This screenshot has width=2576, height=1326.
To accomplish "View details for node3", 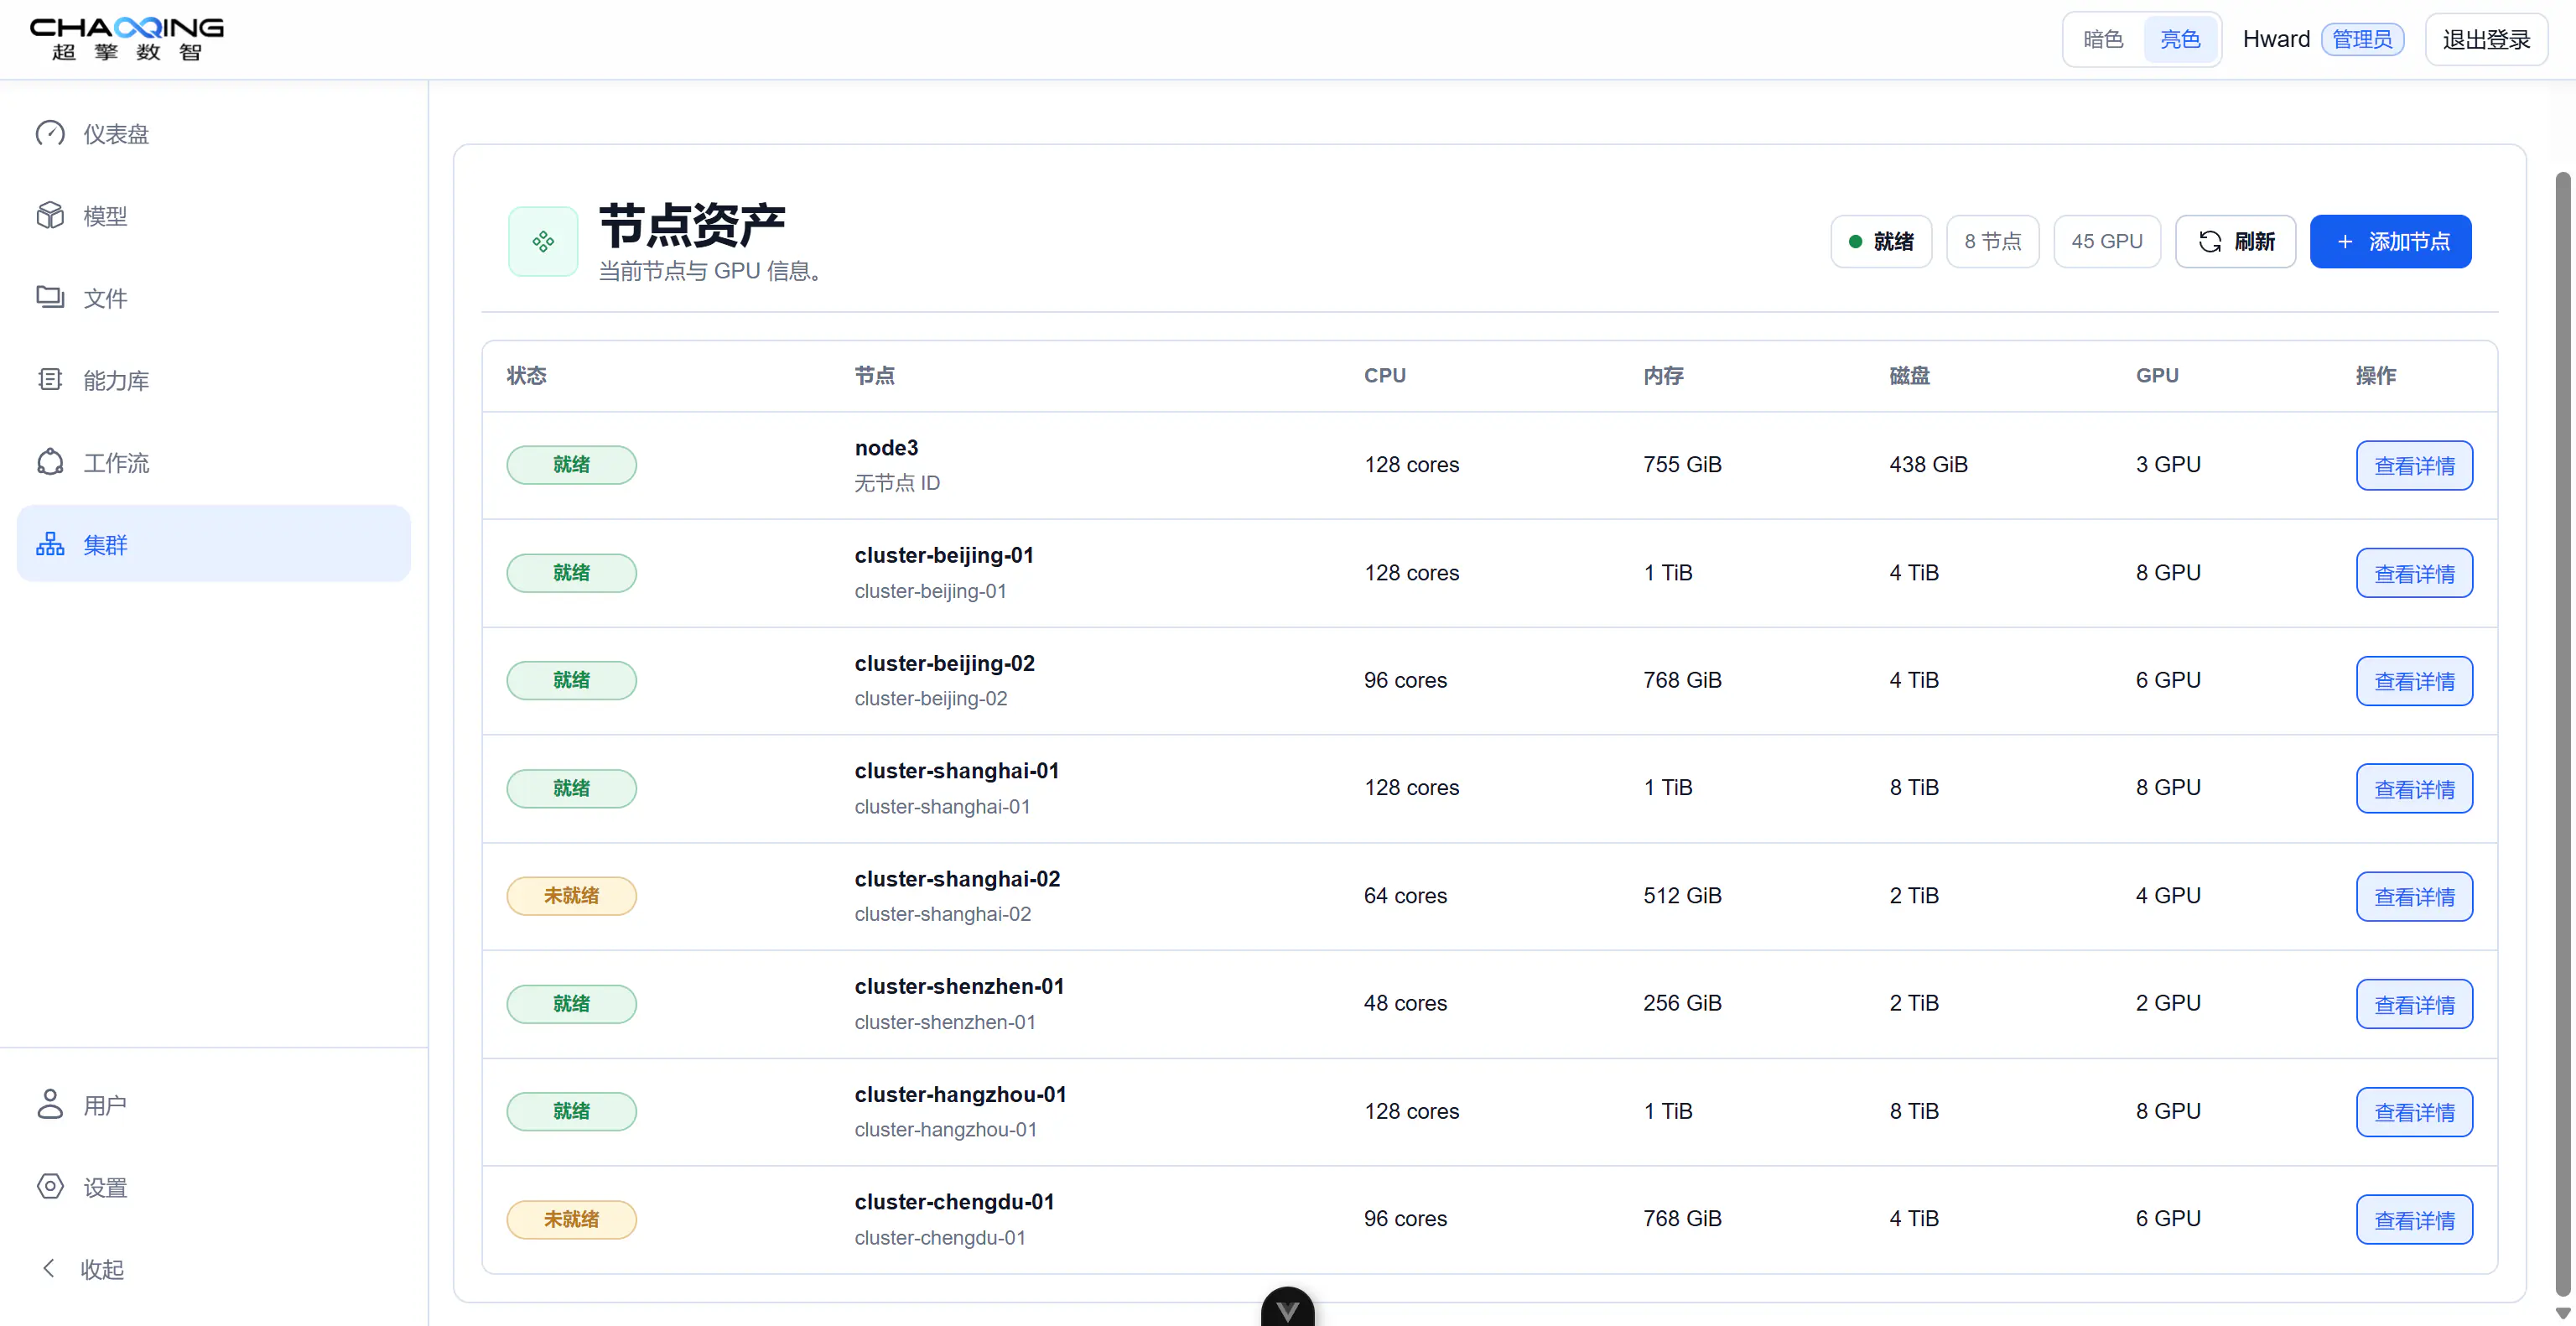I will [x=2414, y=465].
